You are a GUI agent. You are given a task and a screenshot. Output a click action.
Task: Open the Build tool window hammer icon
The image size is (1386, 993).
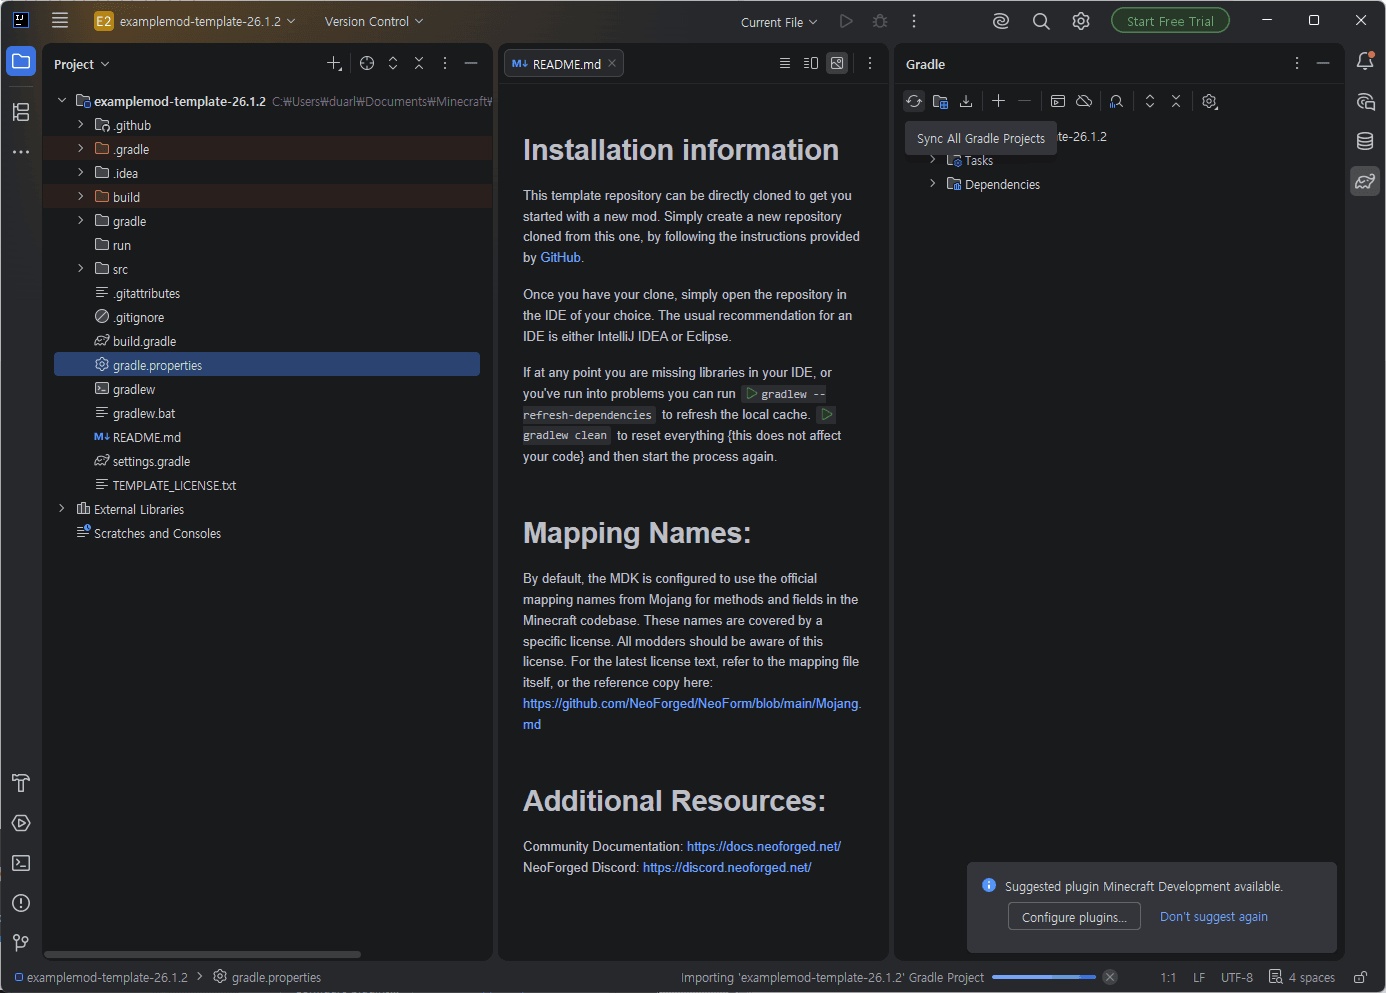coord(21,783)
